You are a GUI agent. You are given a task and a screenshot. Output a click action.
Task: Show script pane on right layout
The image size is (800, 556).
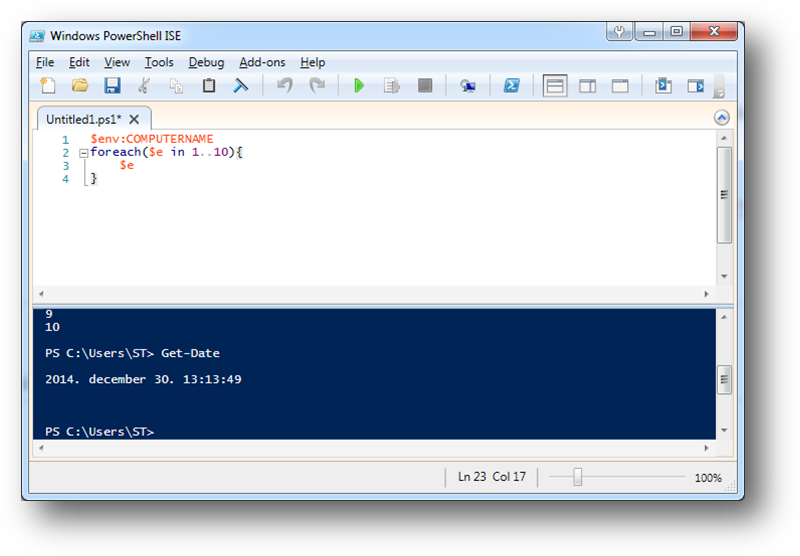(587, 86)
